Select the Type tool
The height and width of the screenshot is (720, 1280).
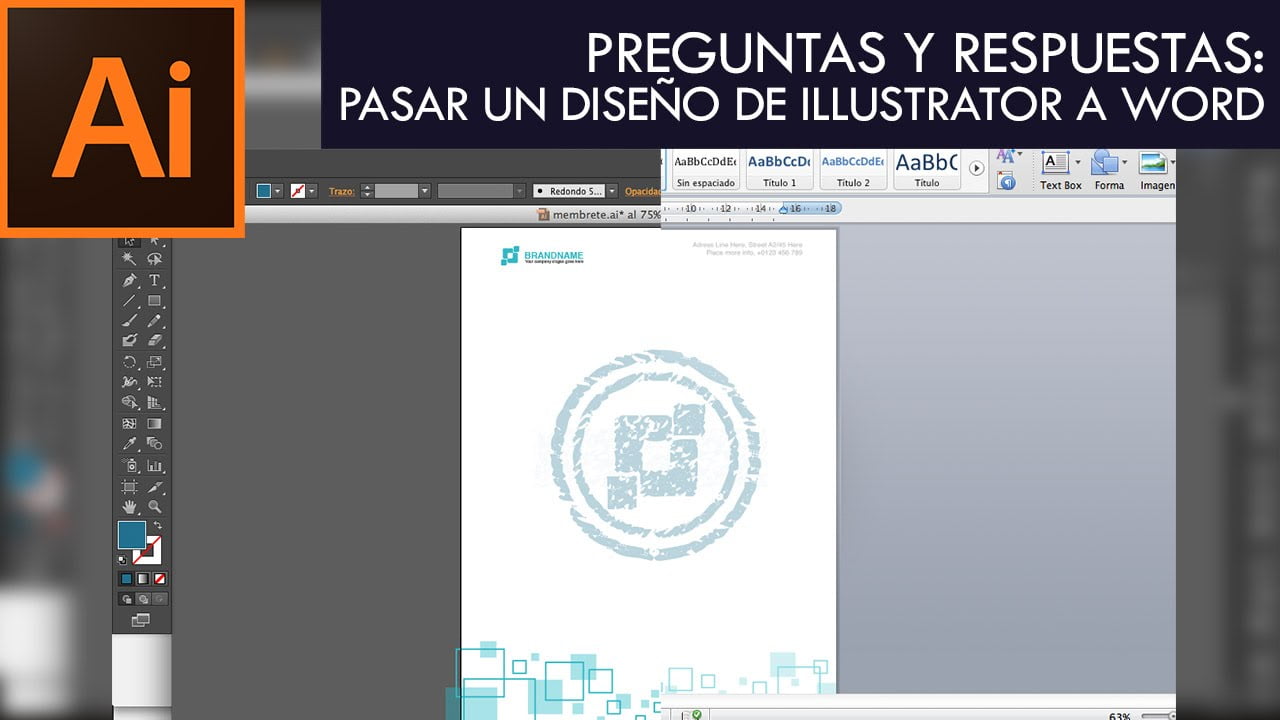click(154, 280)
